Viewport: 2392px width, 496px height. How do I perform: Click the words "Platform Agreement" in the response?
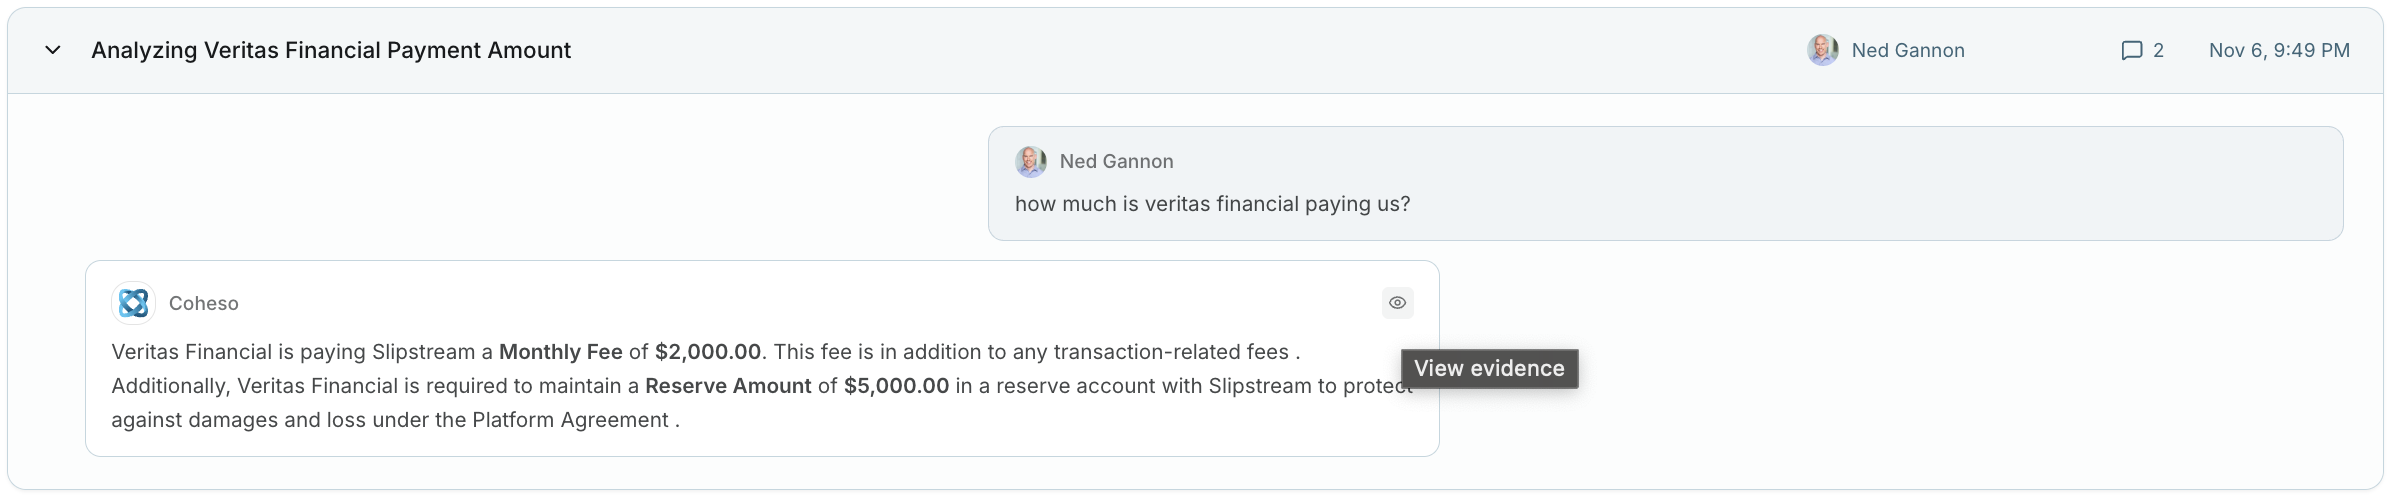pos(570,420)
